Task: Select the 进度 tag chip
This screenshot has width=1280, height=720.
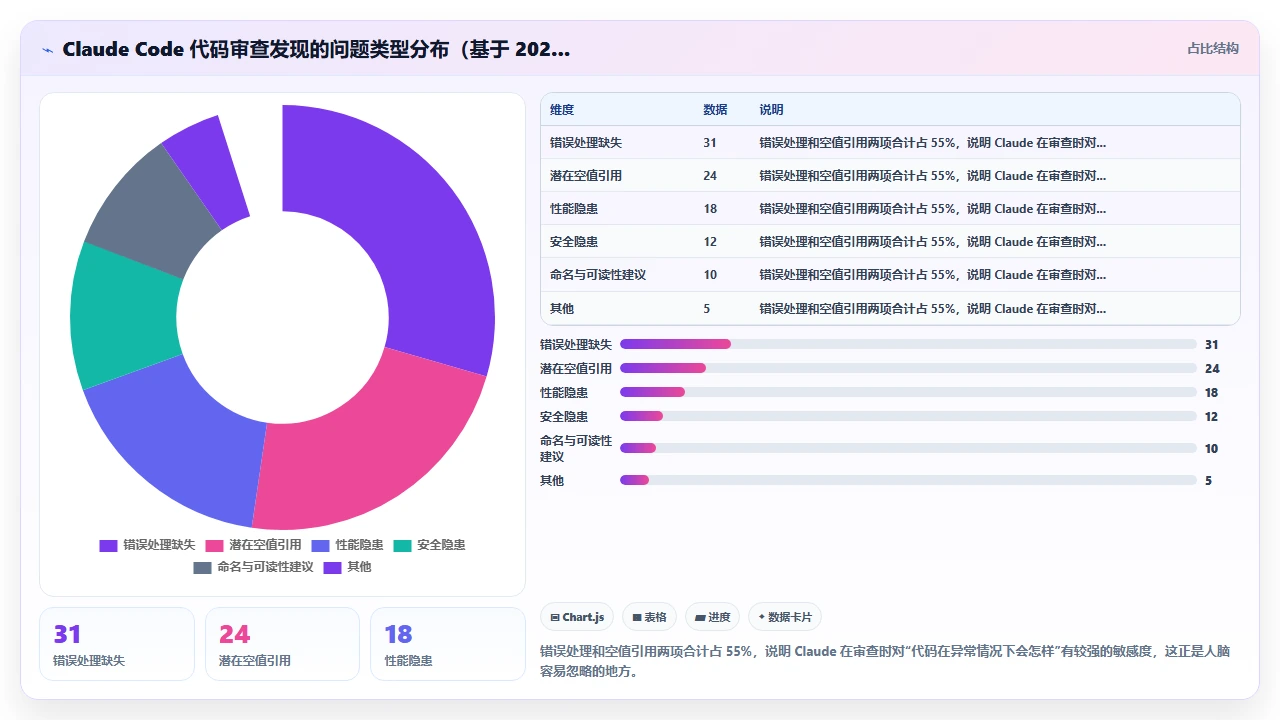Action: pyautogui.click(x=713, y=617)
